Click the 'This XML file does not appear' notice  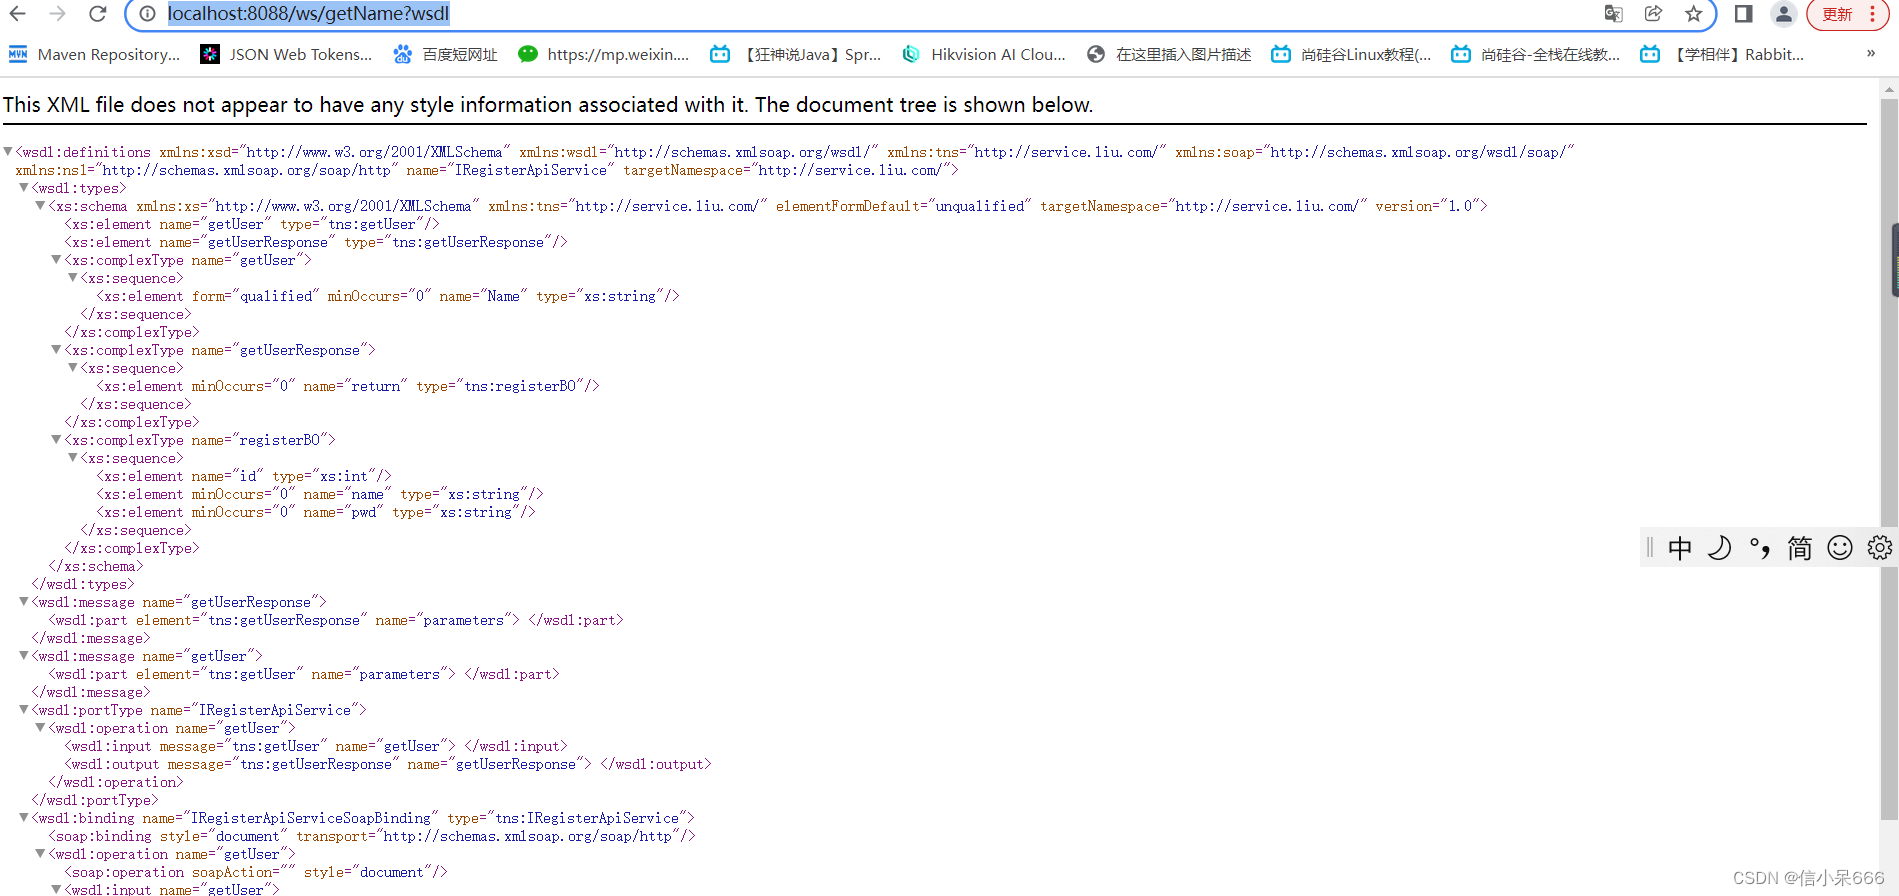548,105
